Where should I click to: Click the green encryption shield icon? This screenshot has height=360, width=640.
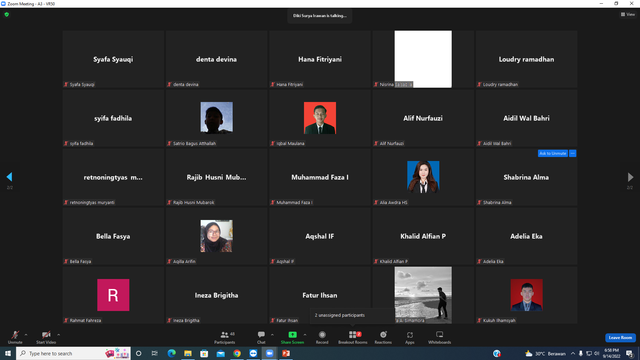7,14
